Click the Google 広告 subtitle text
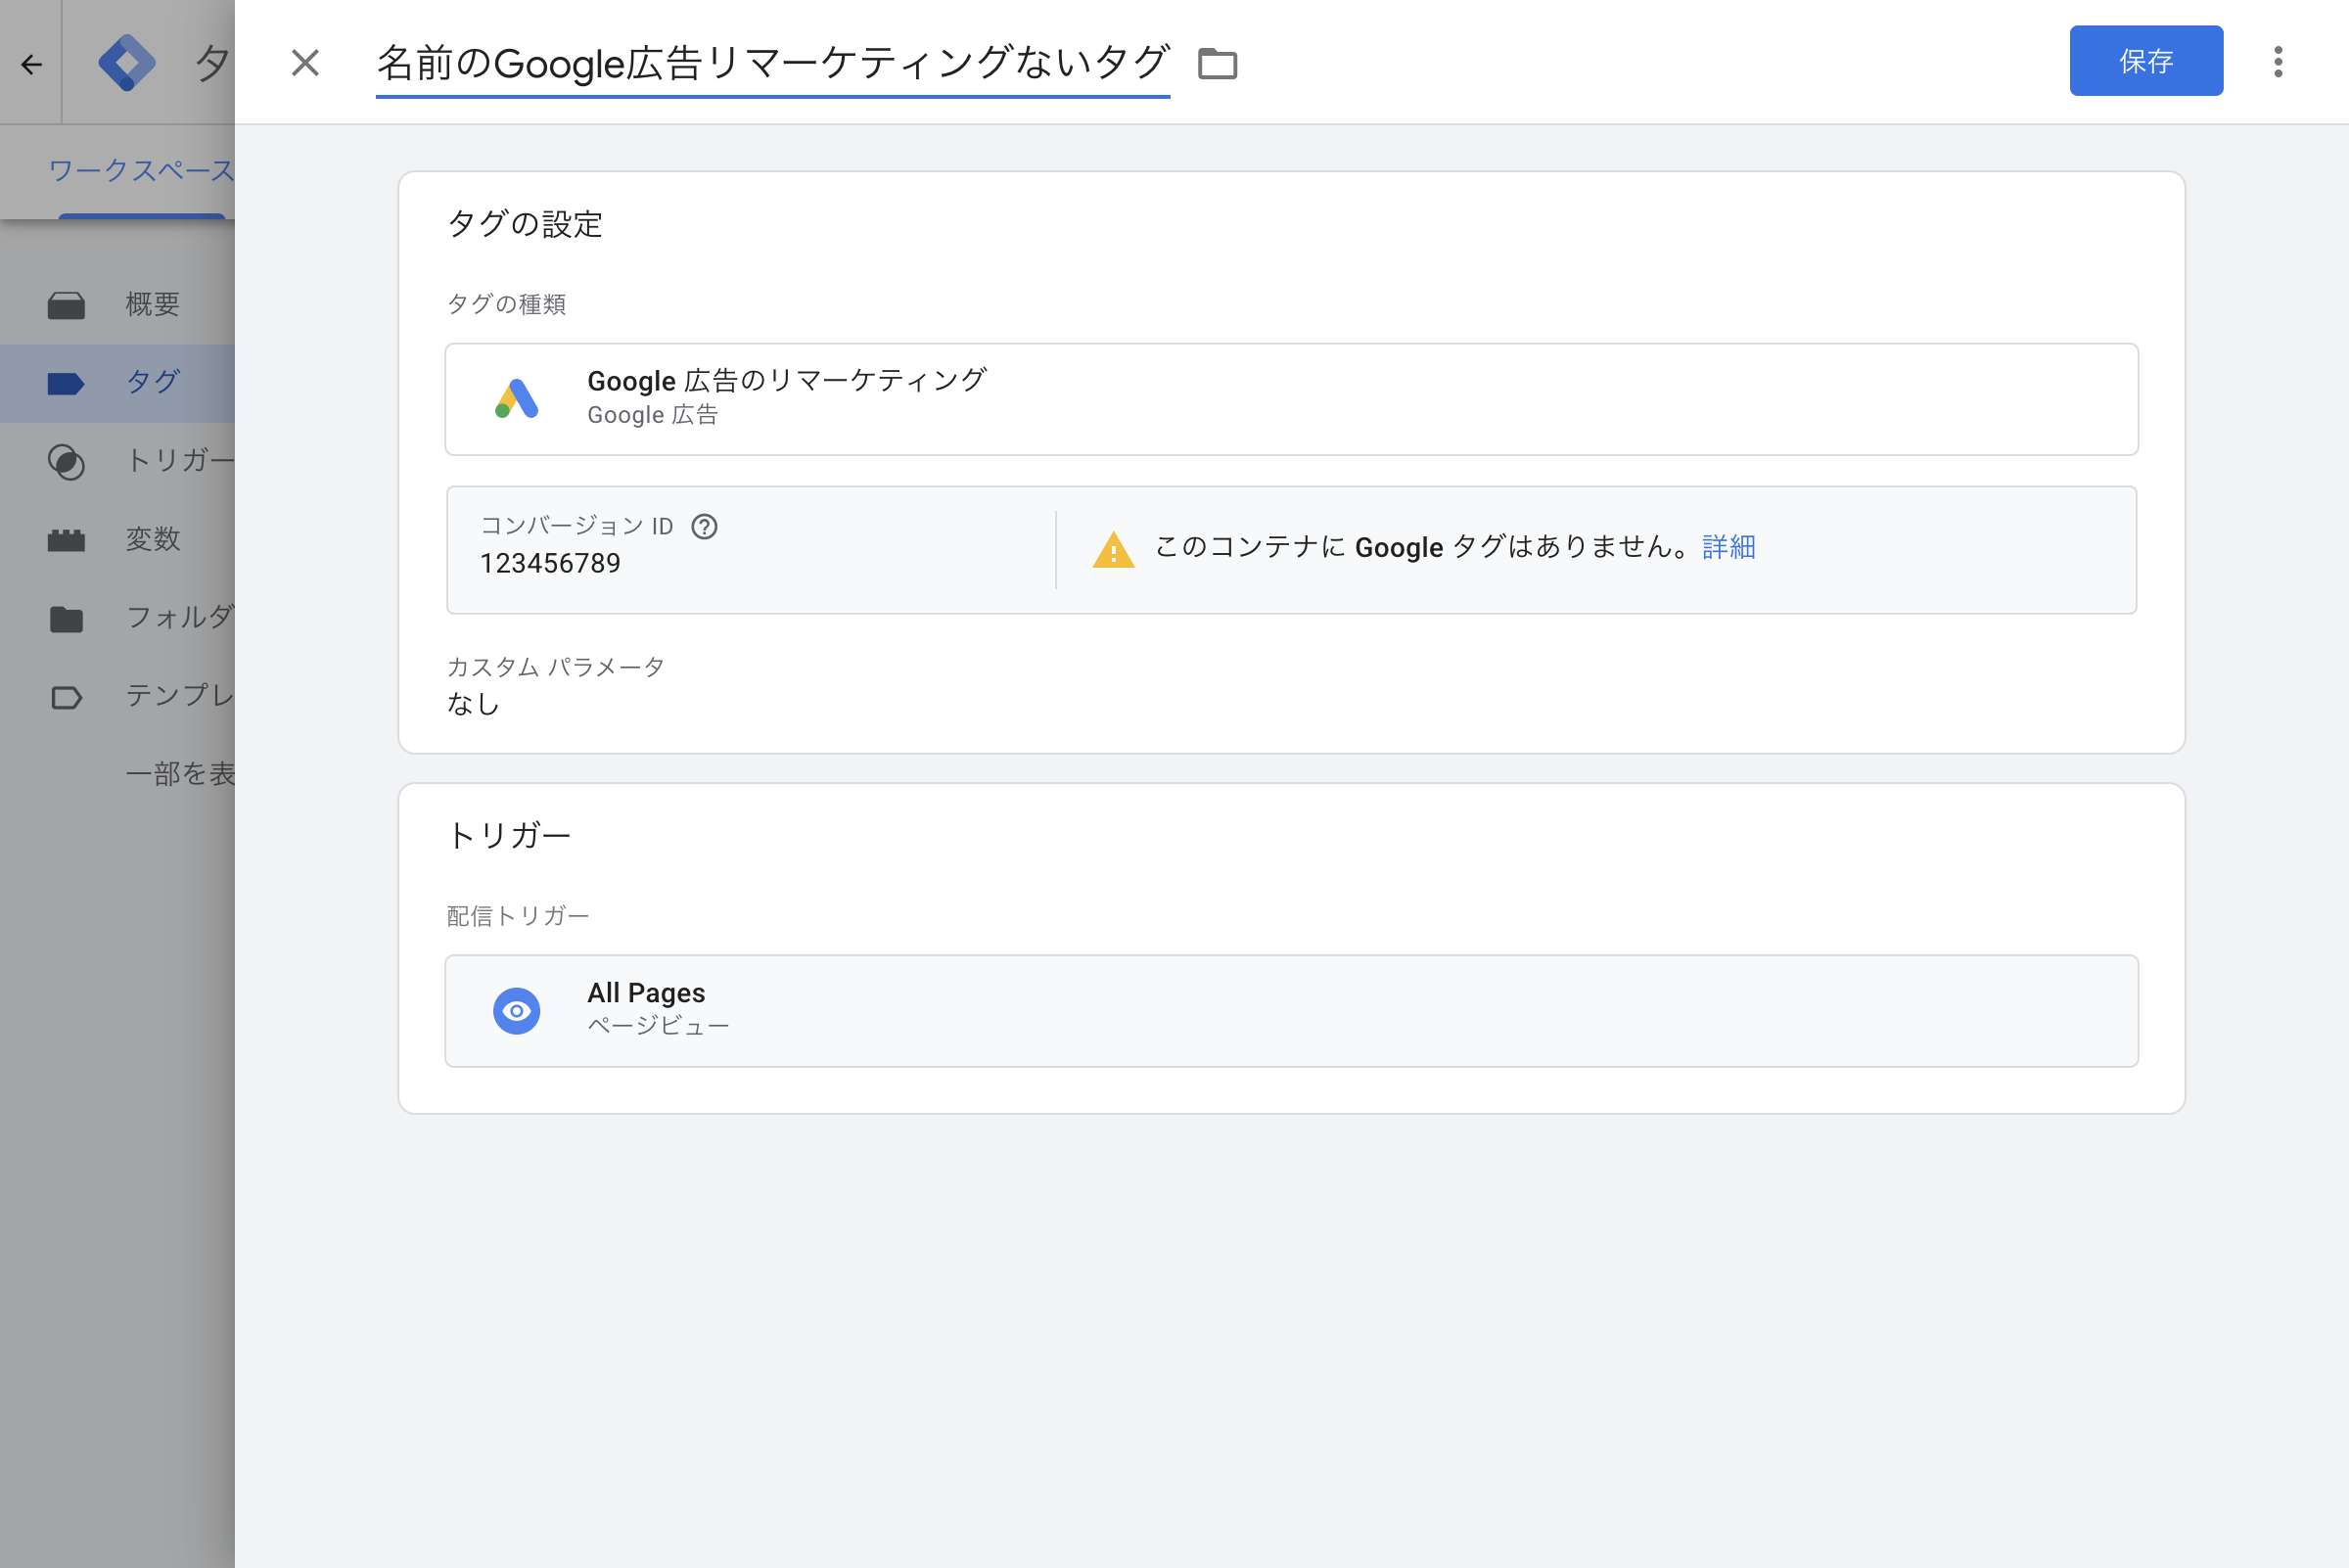The width and height of the screenshot is (2349, 1568). [652, 415]
